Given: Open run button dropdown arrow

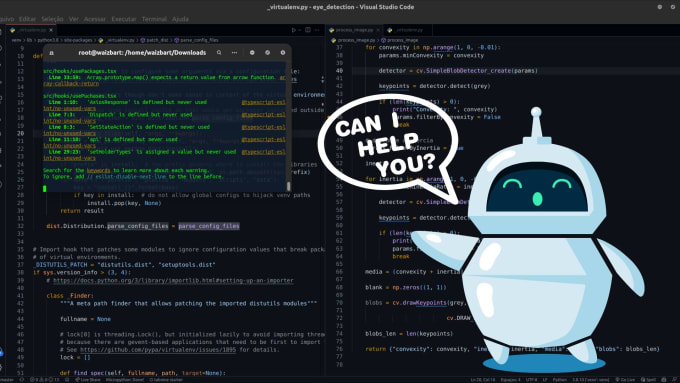Looking at the screenshot, I should (x=299, y=30).
